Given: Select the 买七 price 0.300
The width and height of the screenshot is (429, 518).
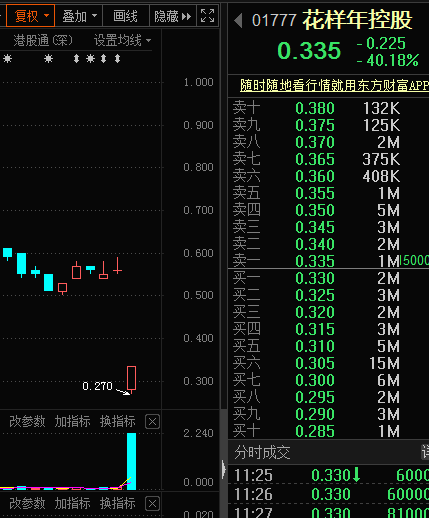Looking at the screenshot, I should [x=315, y=380].
